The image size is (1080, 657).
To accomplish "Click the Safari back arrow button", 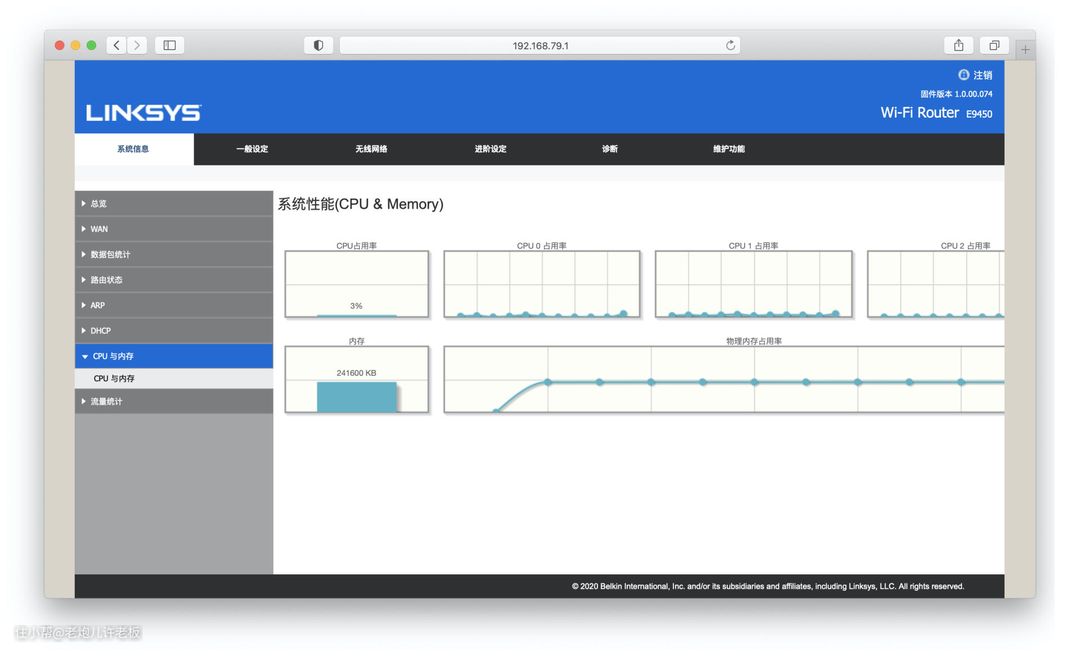I will pyautogui.click(x=117, y=45).
